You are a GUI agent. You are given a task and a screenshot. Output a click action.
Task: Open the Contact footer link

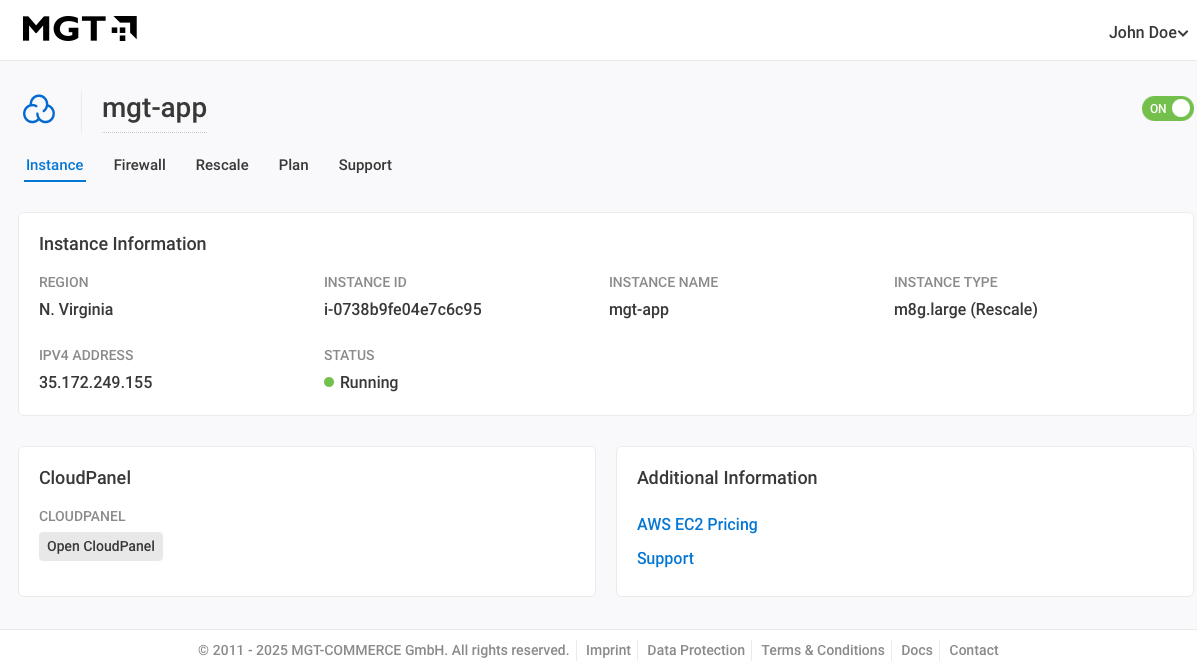pos(973,650)
